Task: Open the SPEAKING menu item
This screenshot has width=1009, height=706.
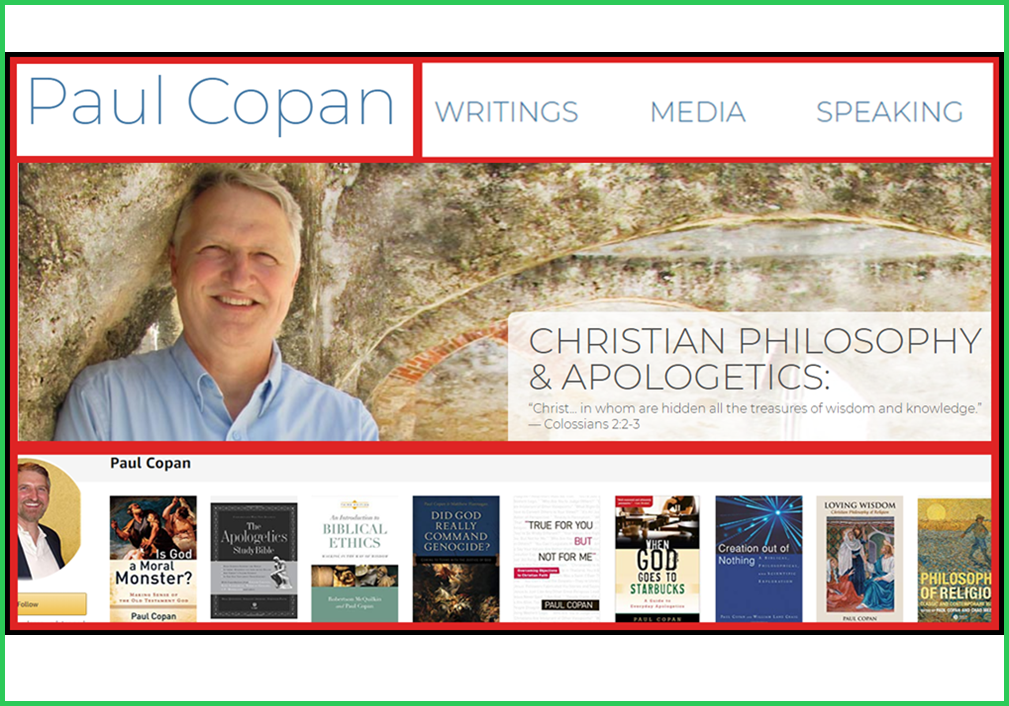Action: (889, 112)
